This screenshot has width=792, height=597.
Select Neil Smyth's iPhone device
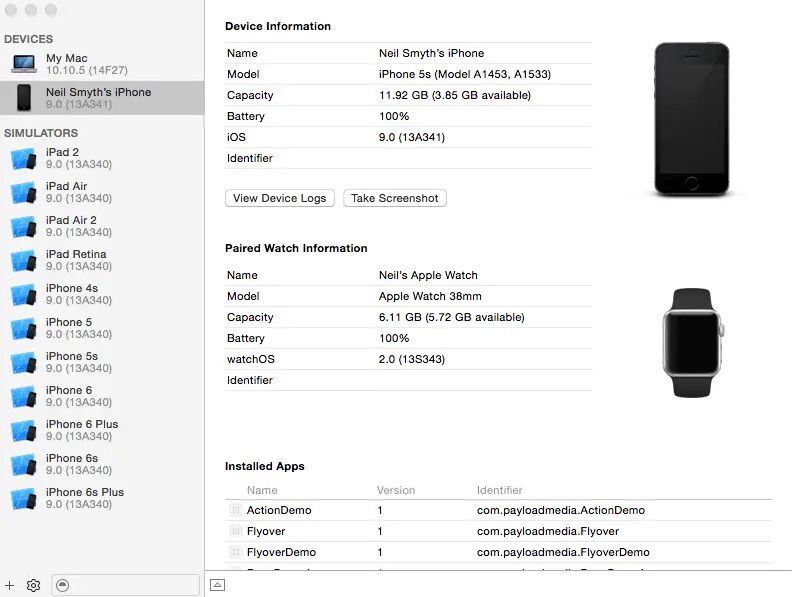point(98,97)
